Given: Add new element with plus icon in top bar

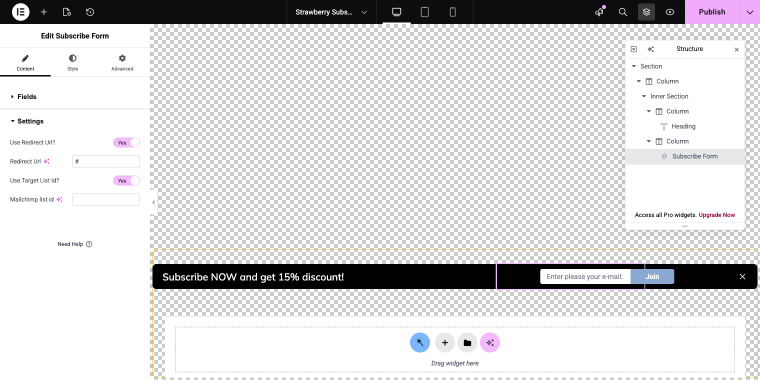Looking at the screenshot, I should (x=44, y=12).
